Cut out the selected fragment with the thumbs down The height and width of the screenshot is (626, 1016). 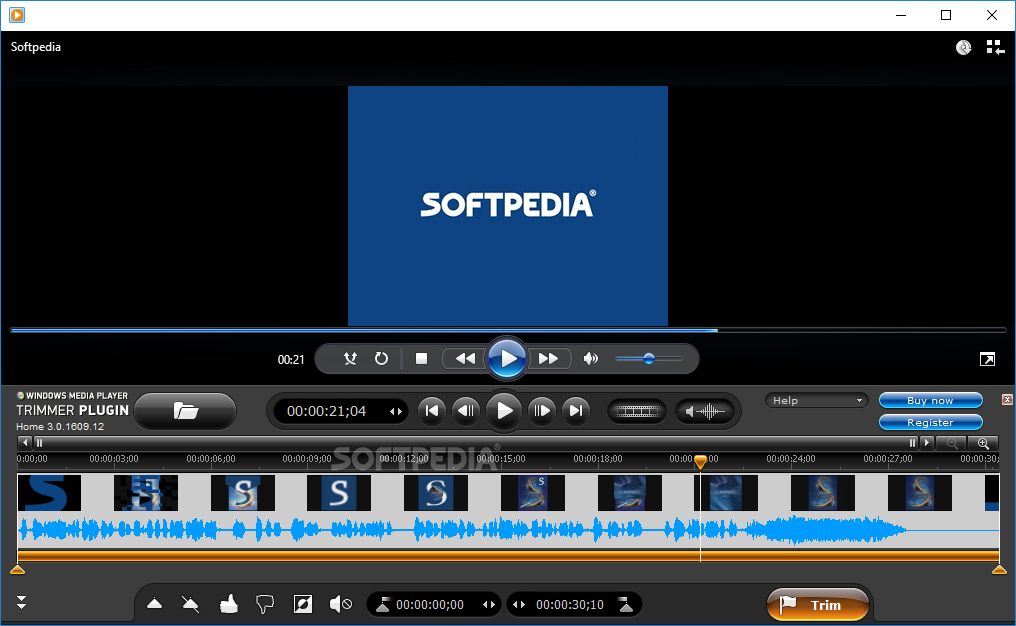tap(265, 604)
